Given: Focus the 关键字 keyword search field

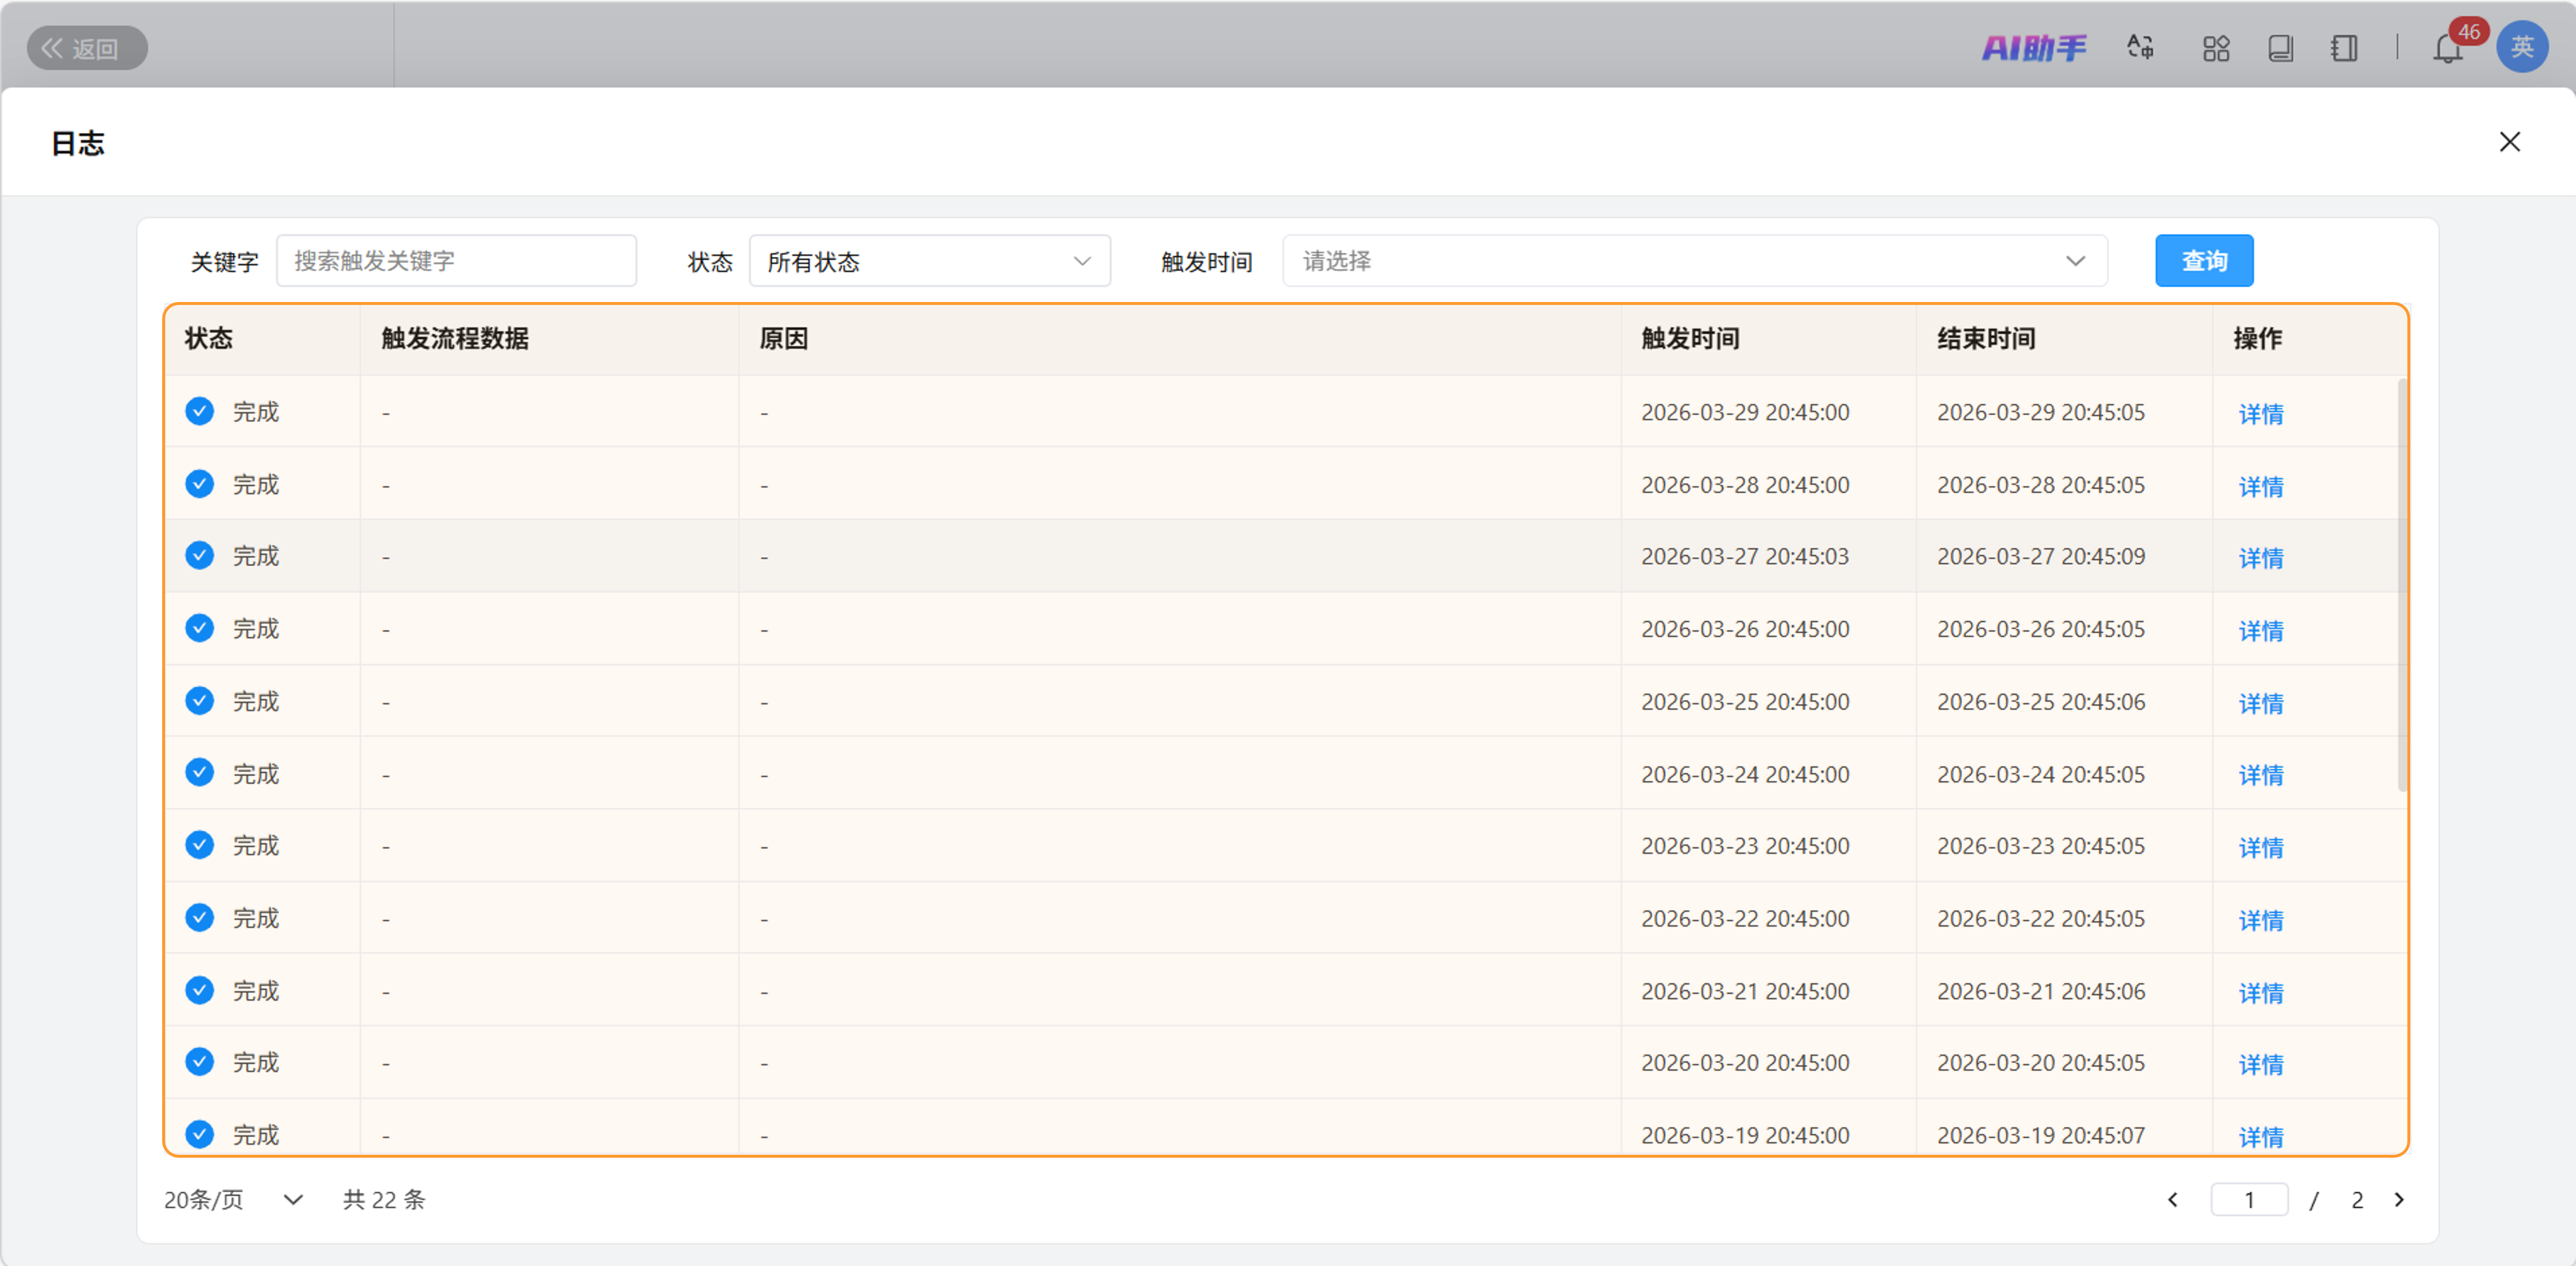Looking at the screenshot, I should (456, 261).
